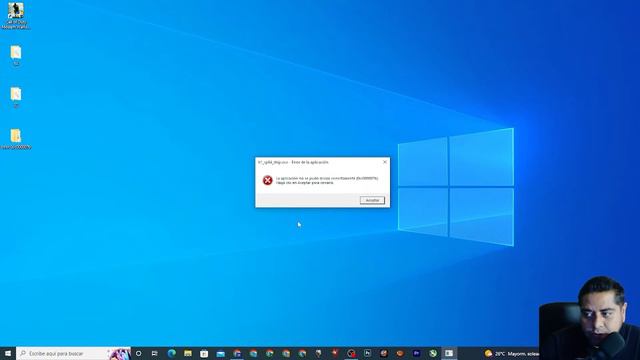Click the highlighted active app taskbar button
This screenshot has width=640, height=360.
[x=449, y=353]
